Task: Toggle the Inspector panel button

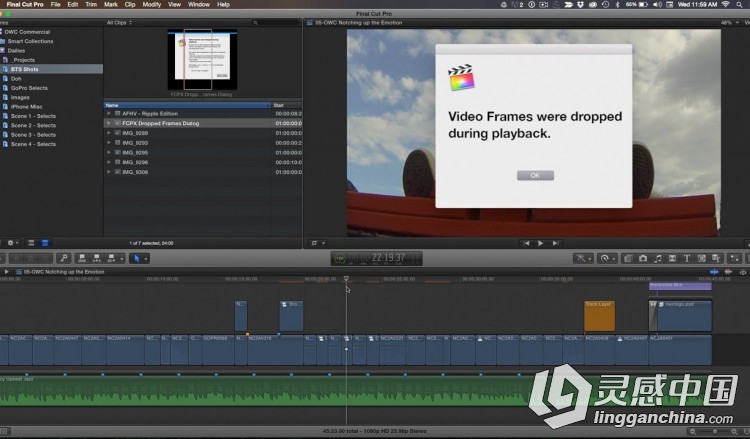Action: pos(735,258)
